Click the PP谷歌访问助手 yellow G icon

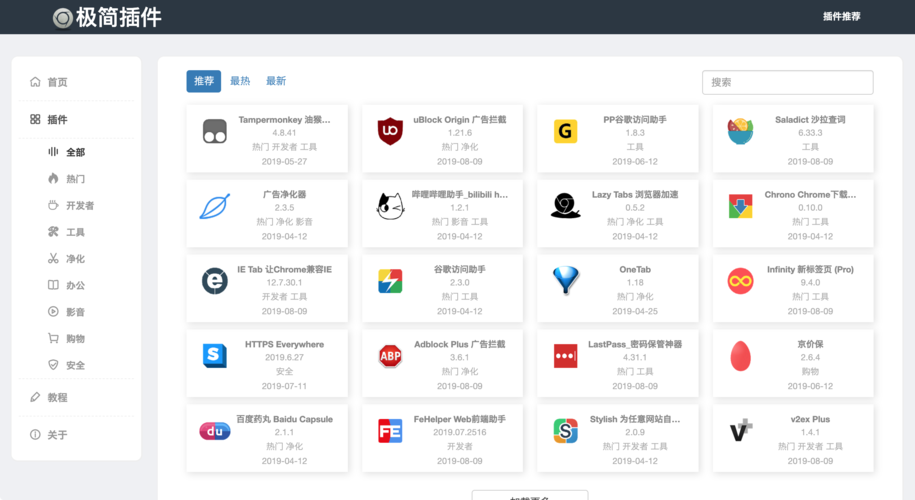(x=565, y=131)
